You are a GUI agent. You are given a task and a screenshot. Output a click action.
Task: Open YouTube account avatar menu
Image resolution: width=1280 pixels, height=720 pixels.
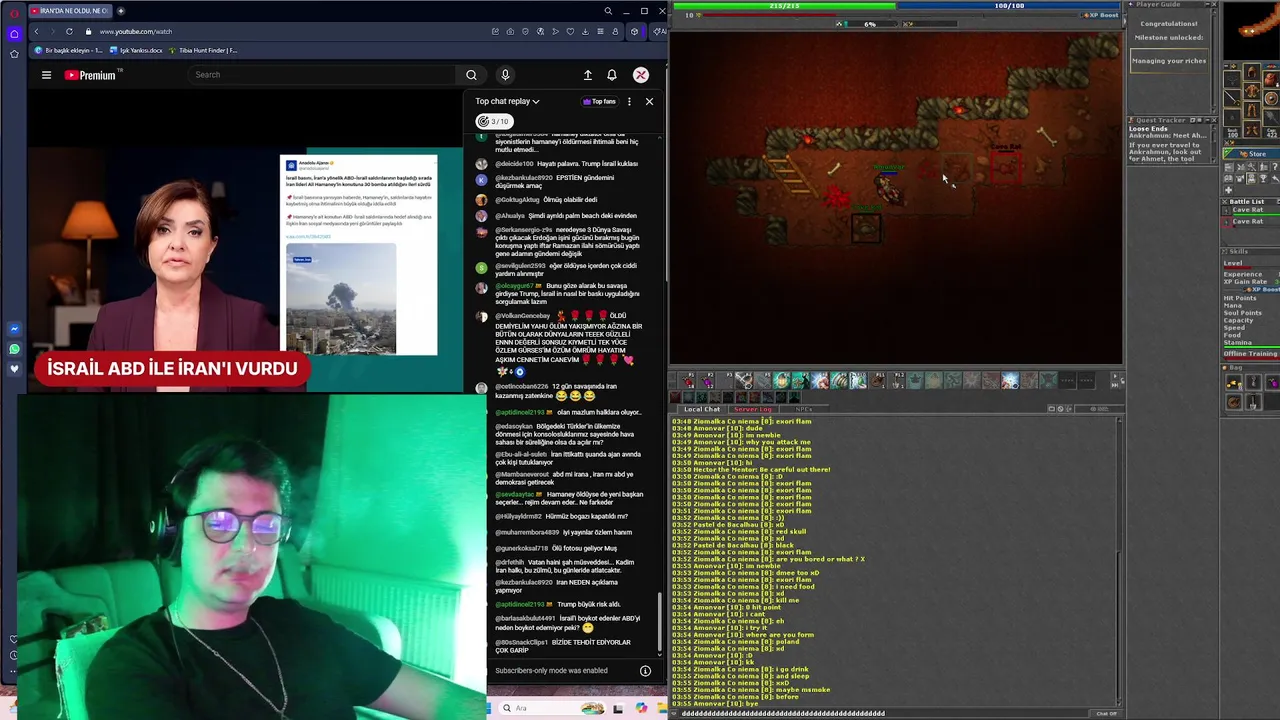tap(641, 75)
